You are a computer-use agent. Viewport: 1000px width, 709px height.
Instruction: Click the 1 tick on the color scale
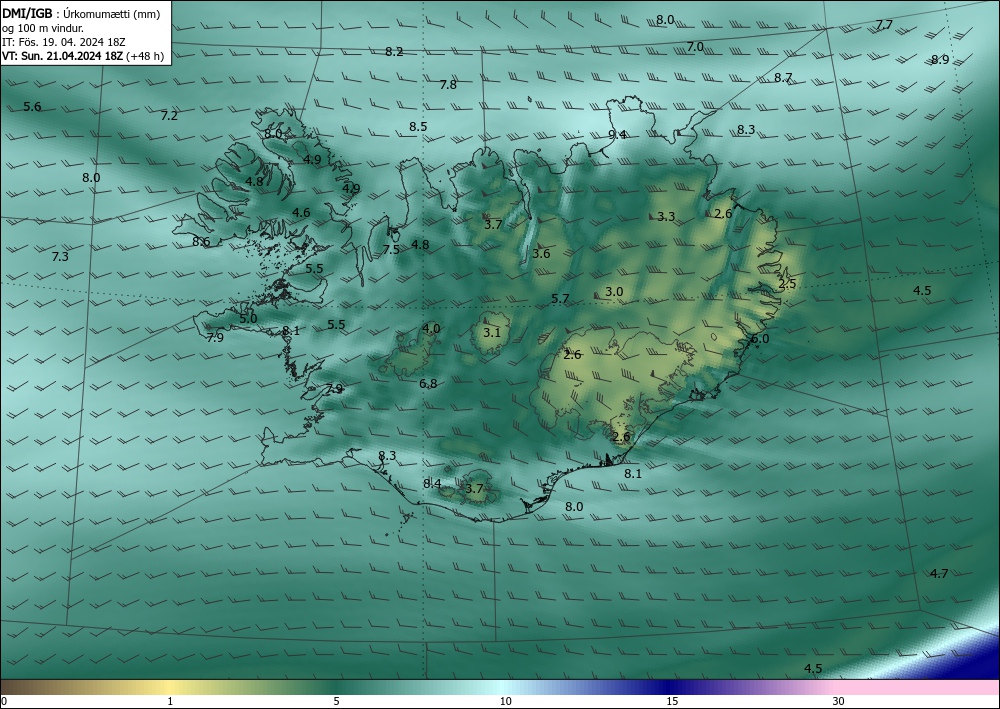tap(170, 701)
